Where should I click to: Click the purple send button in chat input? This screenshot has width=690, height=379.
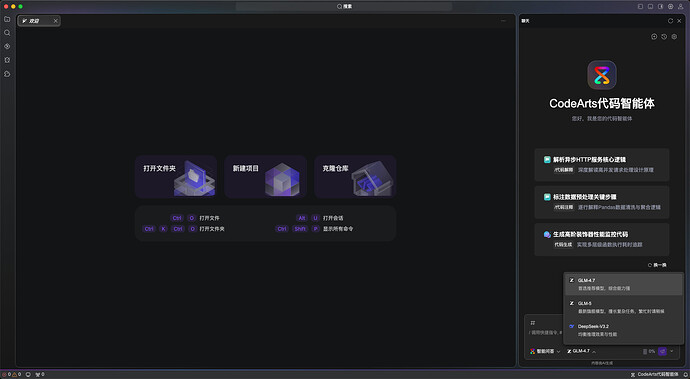(662, 351)
